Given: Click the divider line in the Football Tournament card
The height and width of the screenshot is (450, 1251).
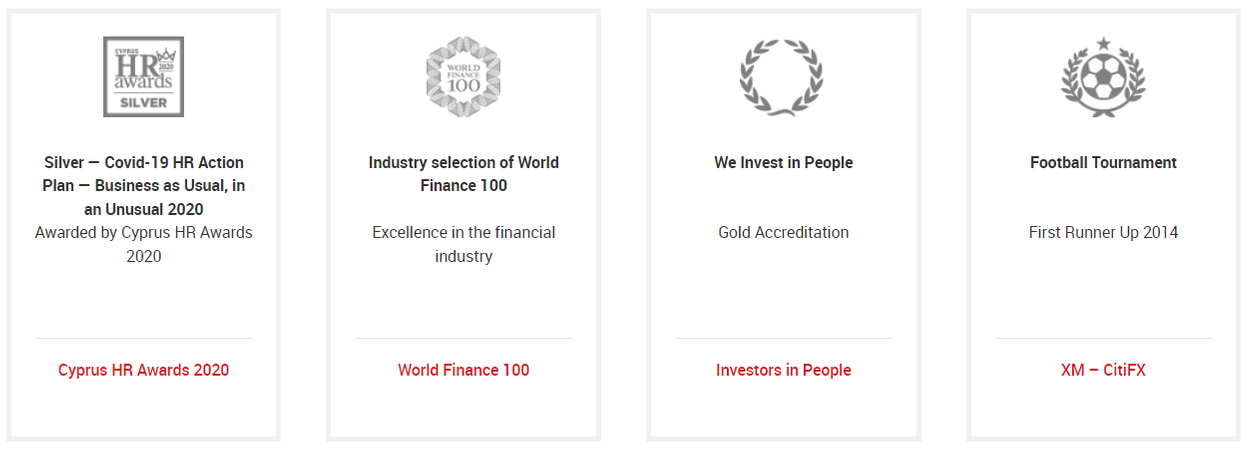Looking at the screenshot, I should [1103, 338].
